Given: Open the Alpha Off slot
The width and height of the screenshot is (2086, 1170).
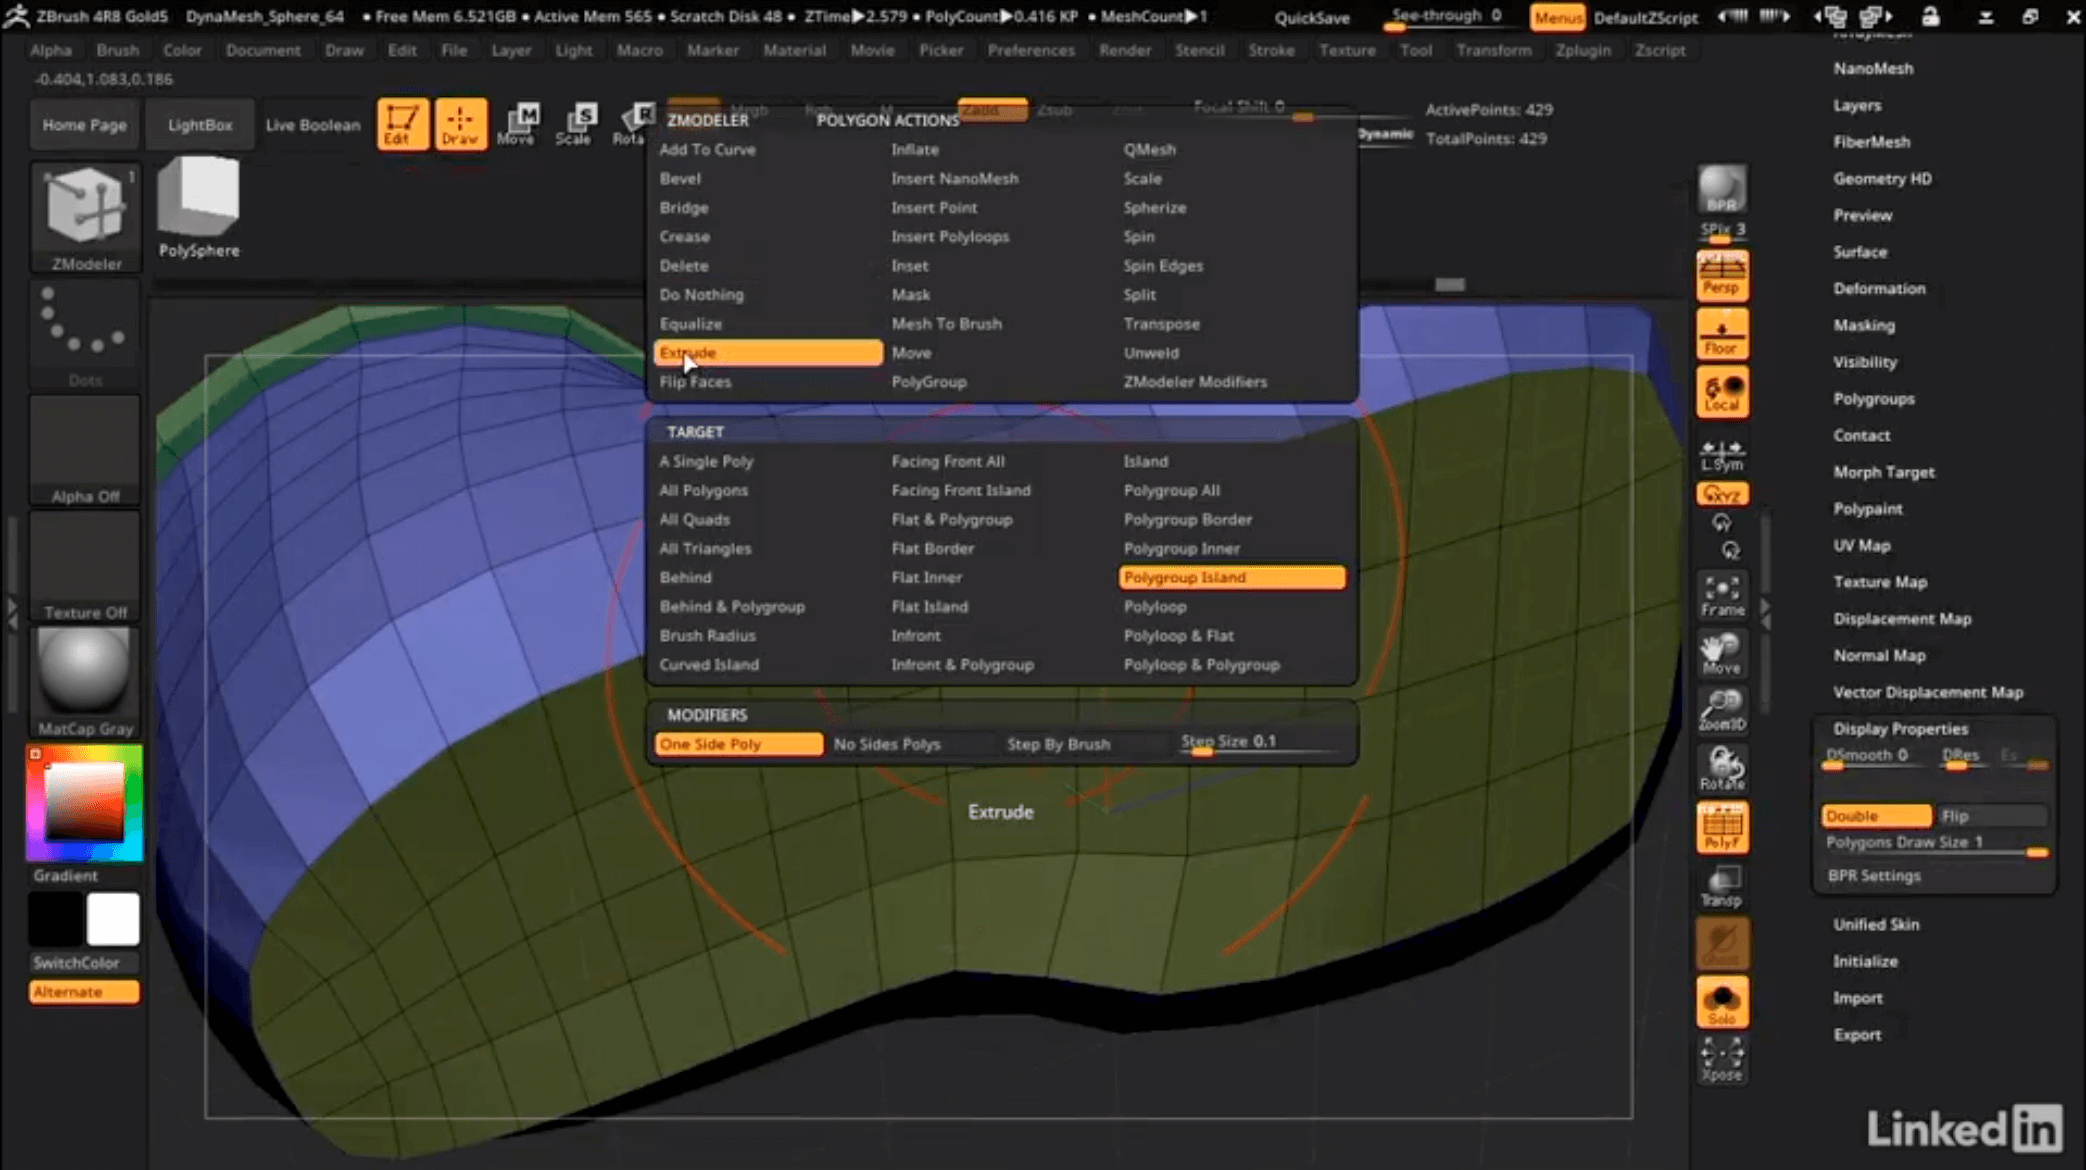Looking at the screenshot, I should pyautogui.click(x=85, y=451).
